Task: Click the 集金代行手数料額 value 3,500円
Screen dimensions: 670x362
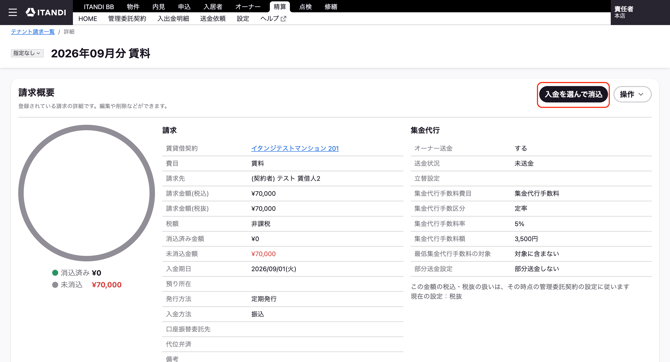Action: [x=526, y=239]
